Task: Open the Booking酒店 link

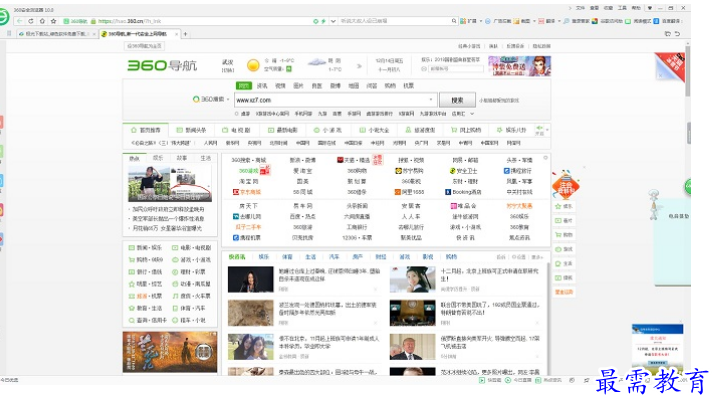Action: 463,192
